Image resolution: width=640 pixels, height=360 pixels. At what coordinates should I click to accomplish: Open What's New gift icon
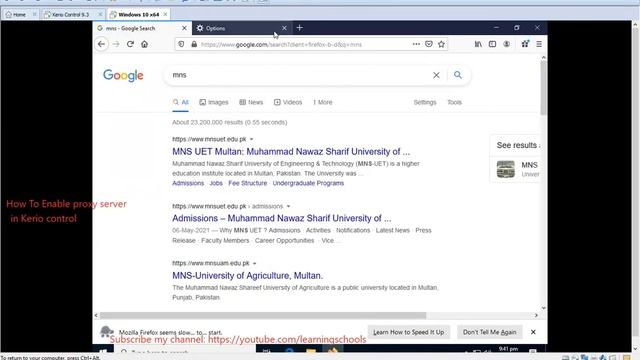point(525,44)
